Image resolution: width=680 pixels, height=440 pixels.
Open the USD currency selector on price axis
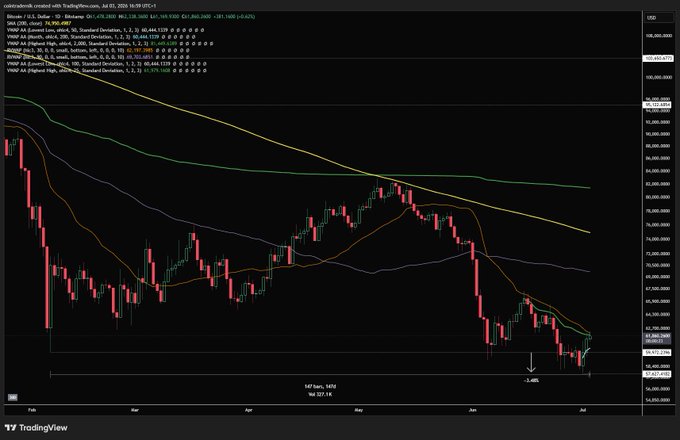[651, 18]
